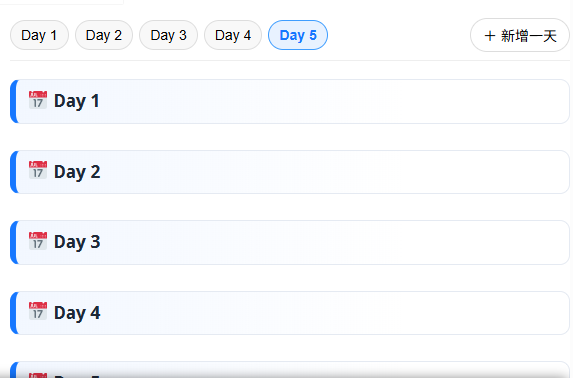Click the Day 3 heading text
Screen dimensions: 573x378
click(77, 242)
